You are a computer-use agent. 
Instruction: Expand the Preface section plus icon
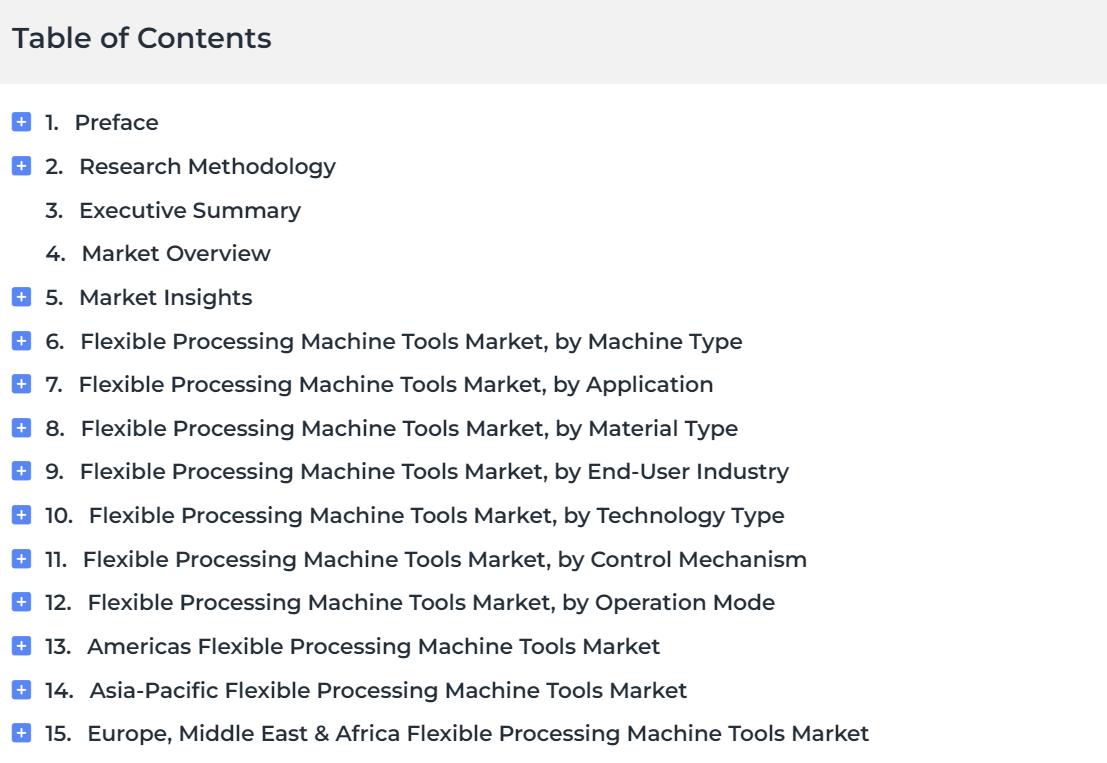[x=21, y=122]
